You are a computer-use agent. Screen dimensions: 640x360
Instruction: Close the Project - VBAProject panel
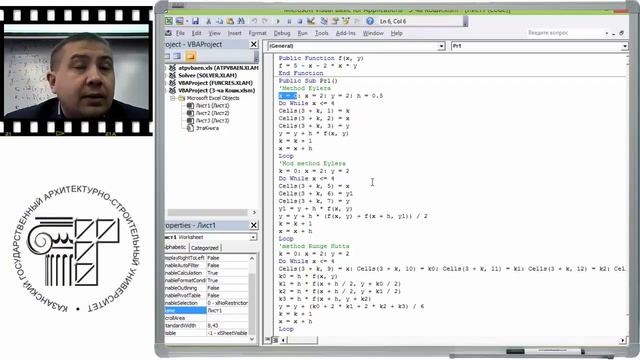tap(253, 44)
